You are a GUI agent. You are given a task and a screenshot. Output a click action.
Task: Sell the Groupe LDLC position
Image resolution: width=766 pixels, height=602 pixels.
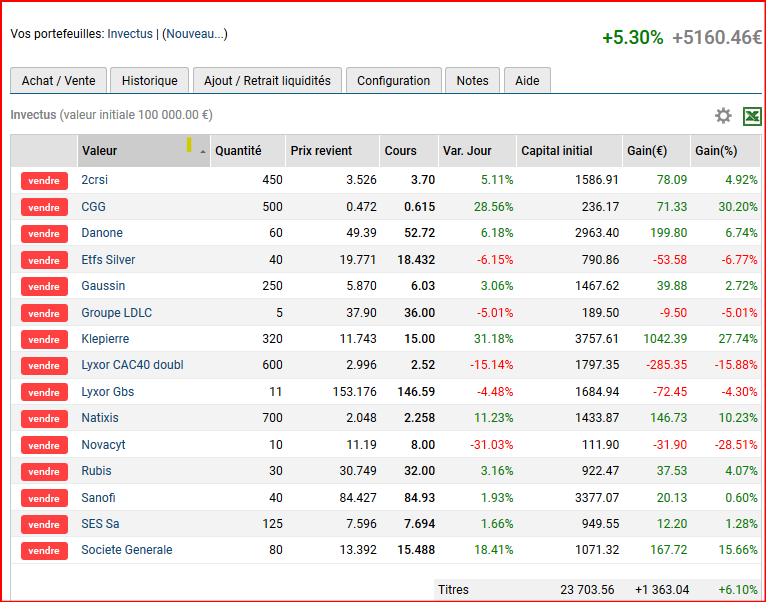tap(44, 313)
